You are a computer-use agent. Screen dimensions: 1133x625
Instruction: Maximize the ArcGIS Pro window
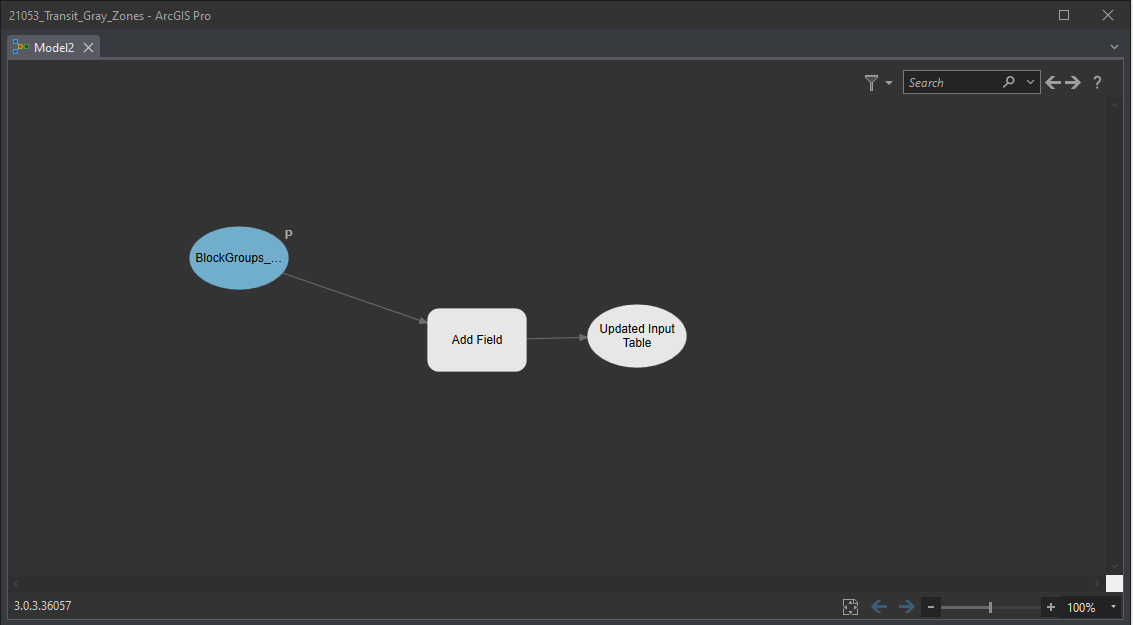tap(1064, 15)
